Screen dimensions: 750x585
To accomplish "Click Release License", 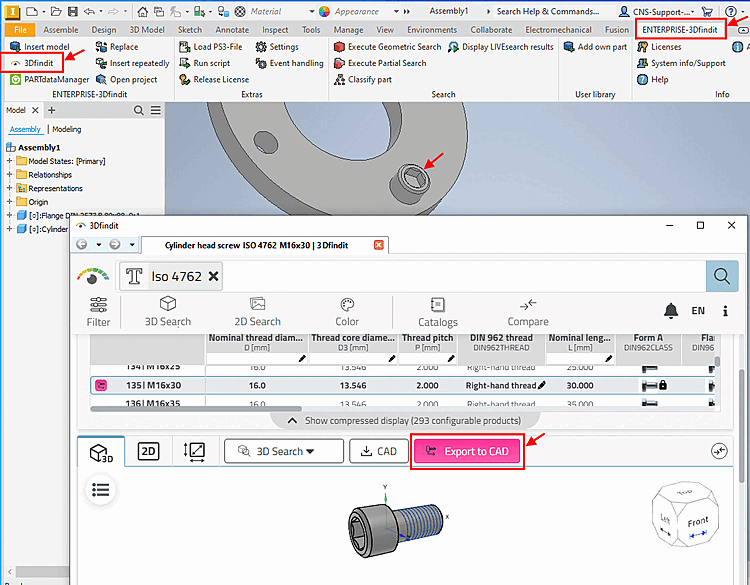I will pyautogui.click(x=214, y=79).
